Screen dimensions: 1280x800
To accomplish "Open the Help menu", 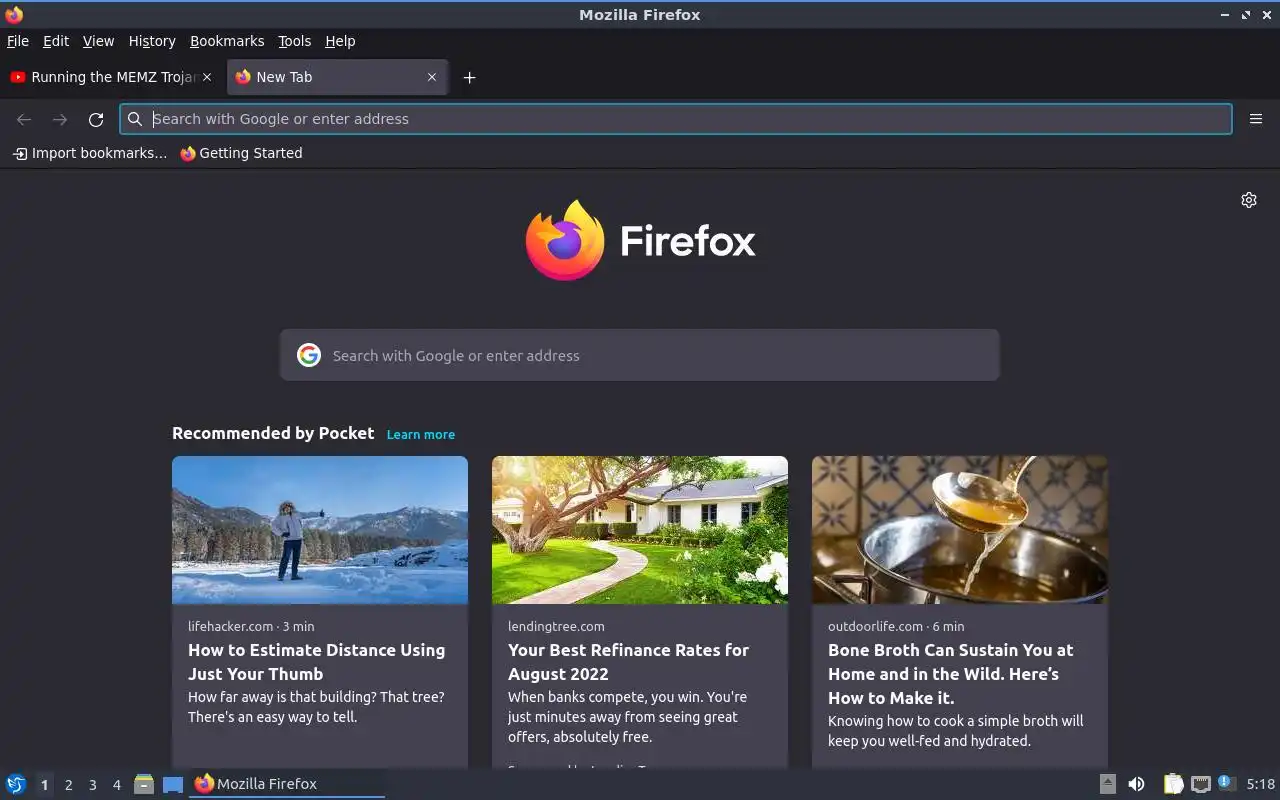I will pyautogui.click(x=340, y=41).
